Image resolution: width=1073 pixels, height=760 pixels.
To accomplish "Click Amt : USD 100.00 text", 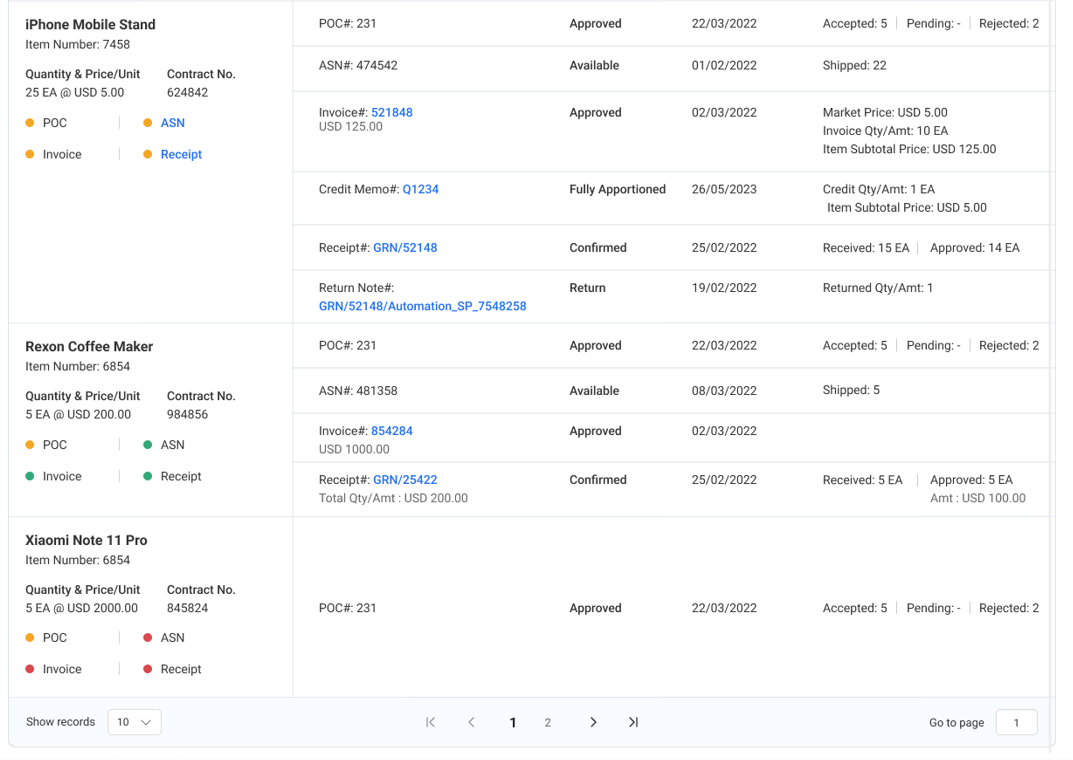I will click(x=978, y=499).
